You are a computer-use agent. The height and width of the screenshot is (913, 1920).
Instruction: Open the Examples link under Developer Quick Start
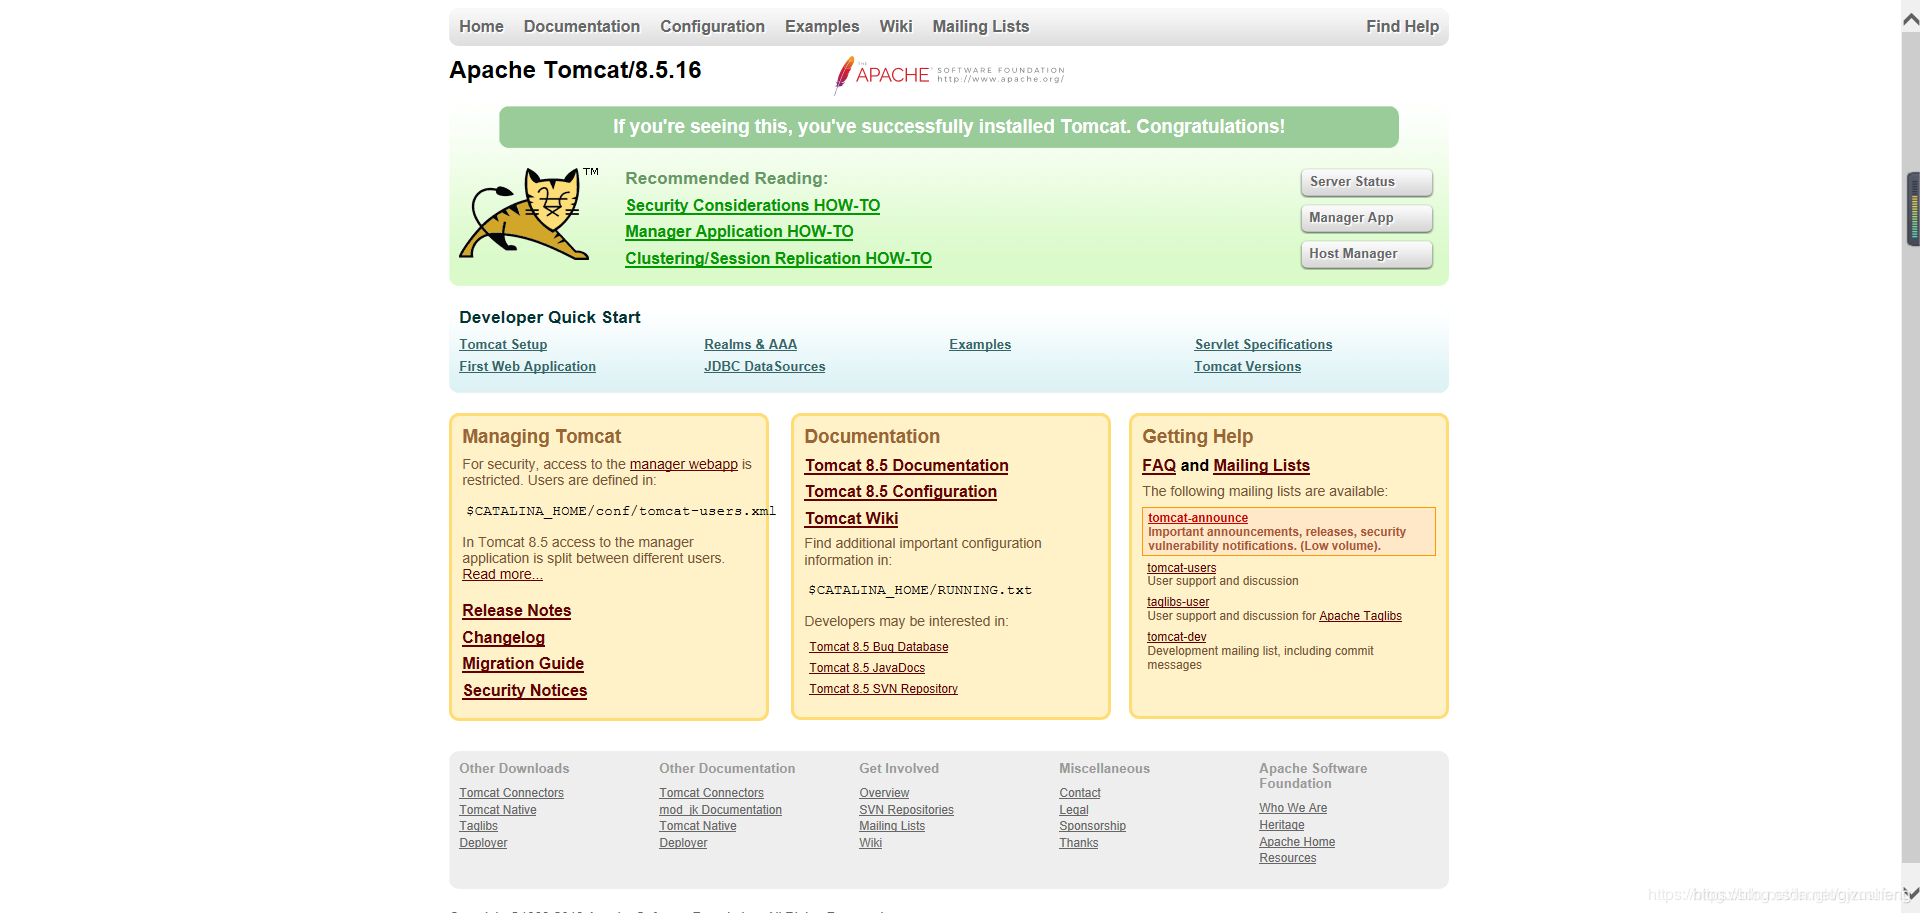pyautogui.click(x=980, y=345)
